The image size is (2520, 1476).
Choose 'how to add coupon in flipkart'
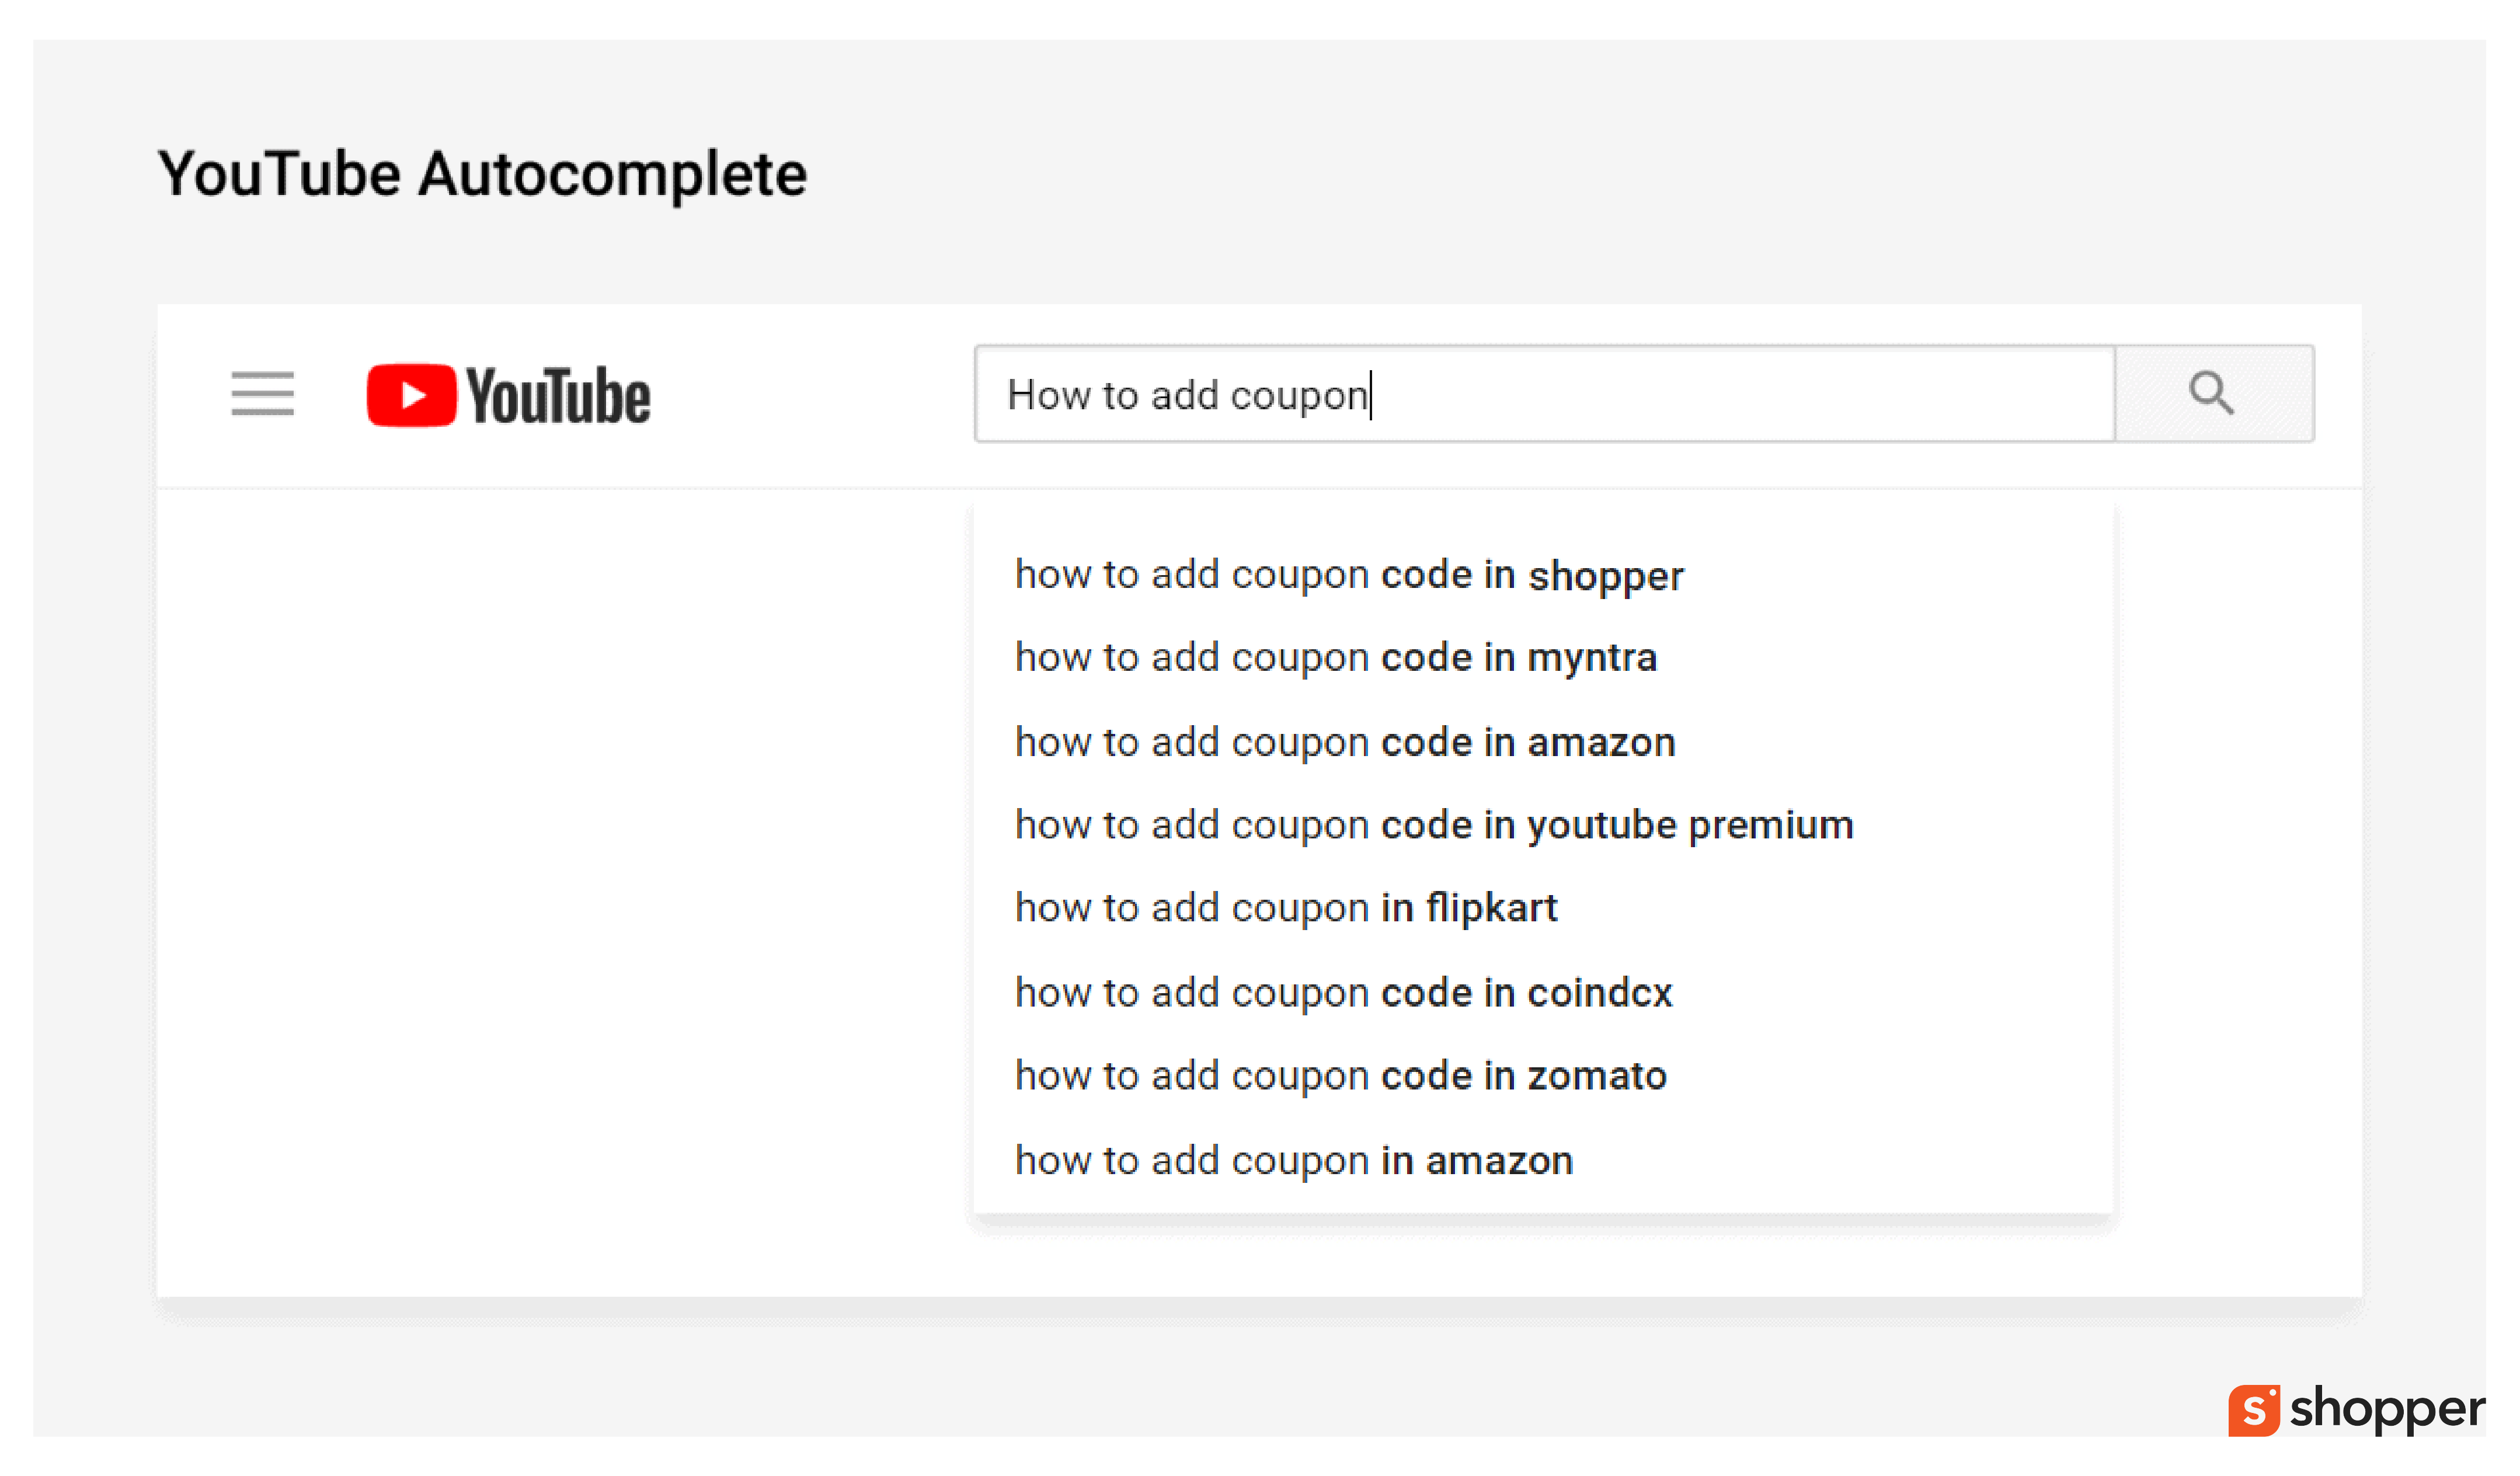pos(1286,908)
